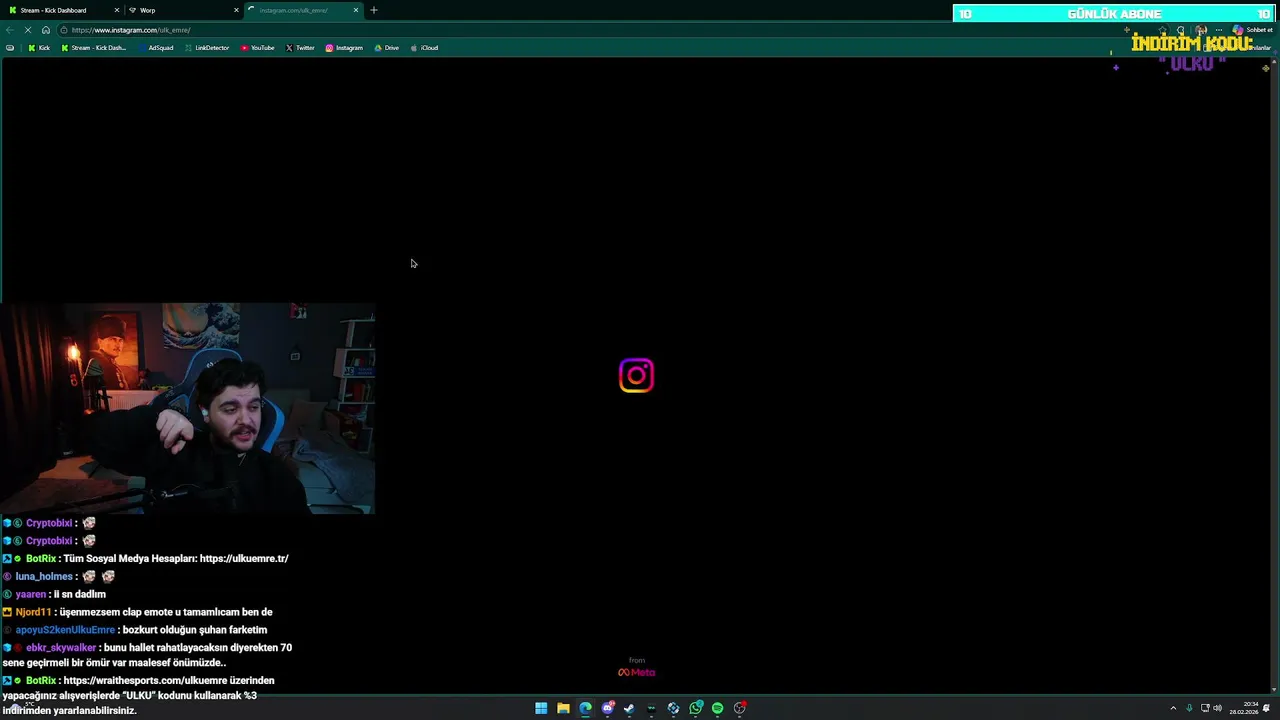
Task: Click the leftmost bookmarks bar icon
Action: (x=10, y=48)
